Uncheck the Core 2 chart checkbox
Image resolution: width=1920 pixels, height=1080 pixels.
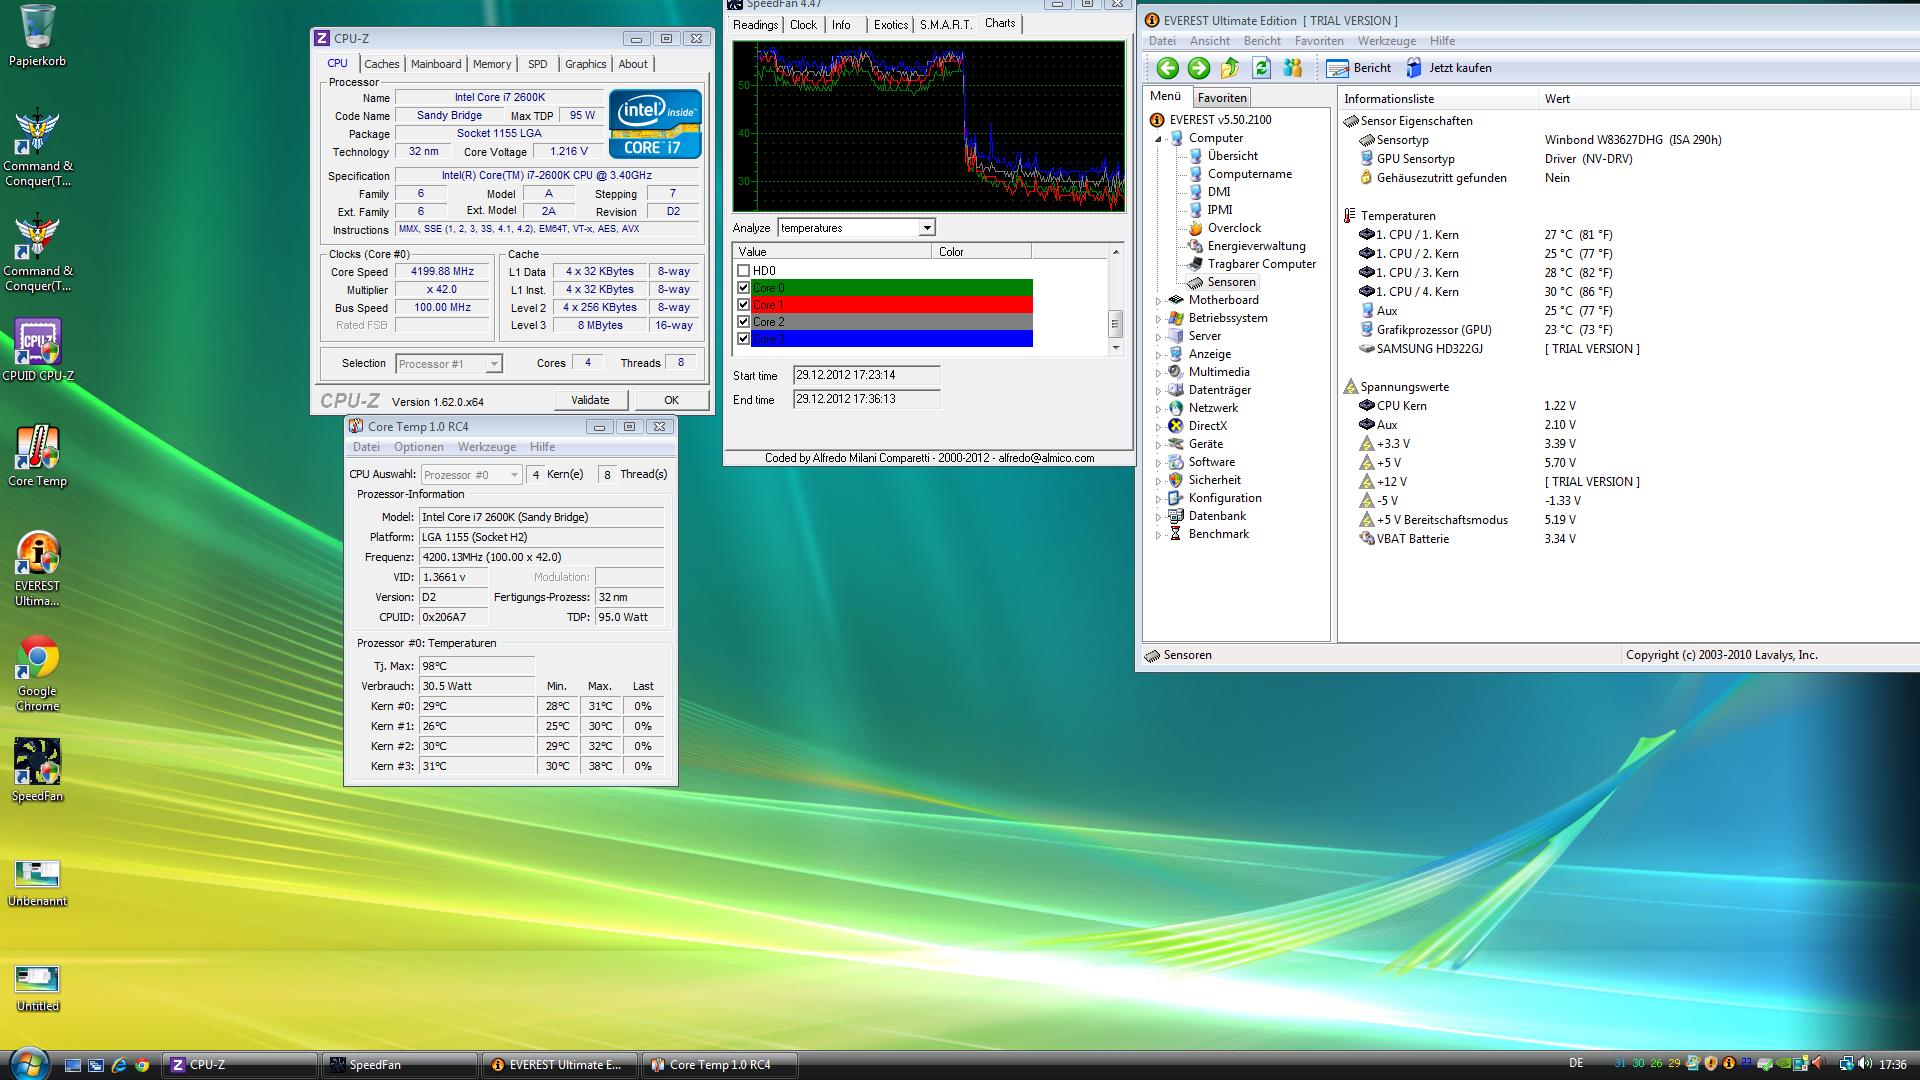coord(743,322)
